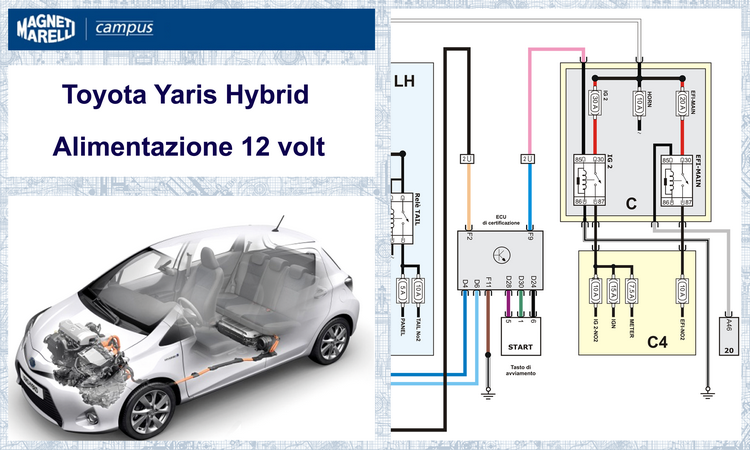
Task: Click the F11 terminal of the ECU
Action: coord(488,282)
